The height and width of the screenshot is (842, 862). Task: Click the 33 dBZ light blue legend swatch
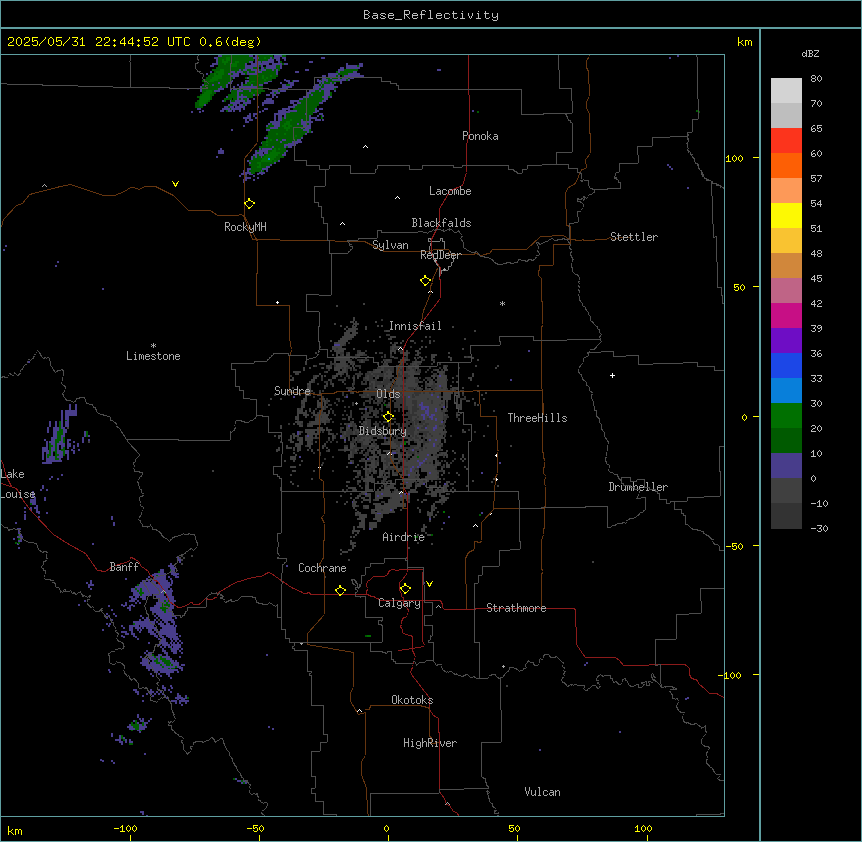click(786, 391)
